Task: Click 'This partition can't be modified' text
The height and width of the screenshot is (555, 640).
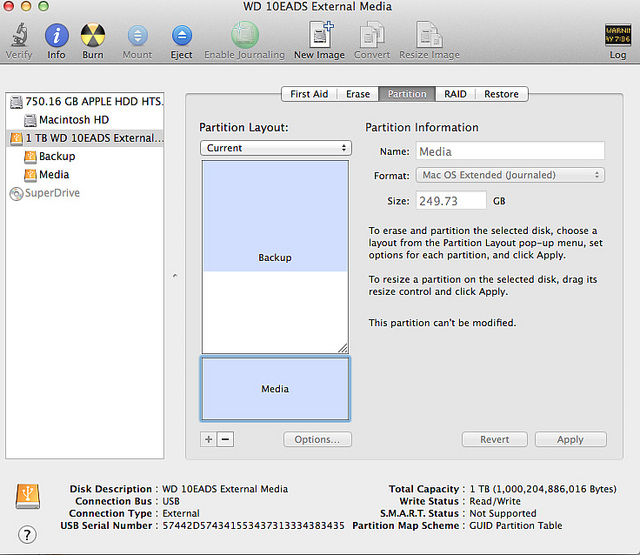Action: tap(442, 323)
